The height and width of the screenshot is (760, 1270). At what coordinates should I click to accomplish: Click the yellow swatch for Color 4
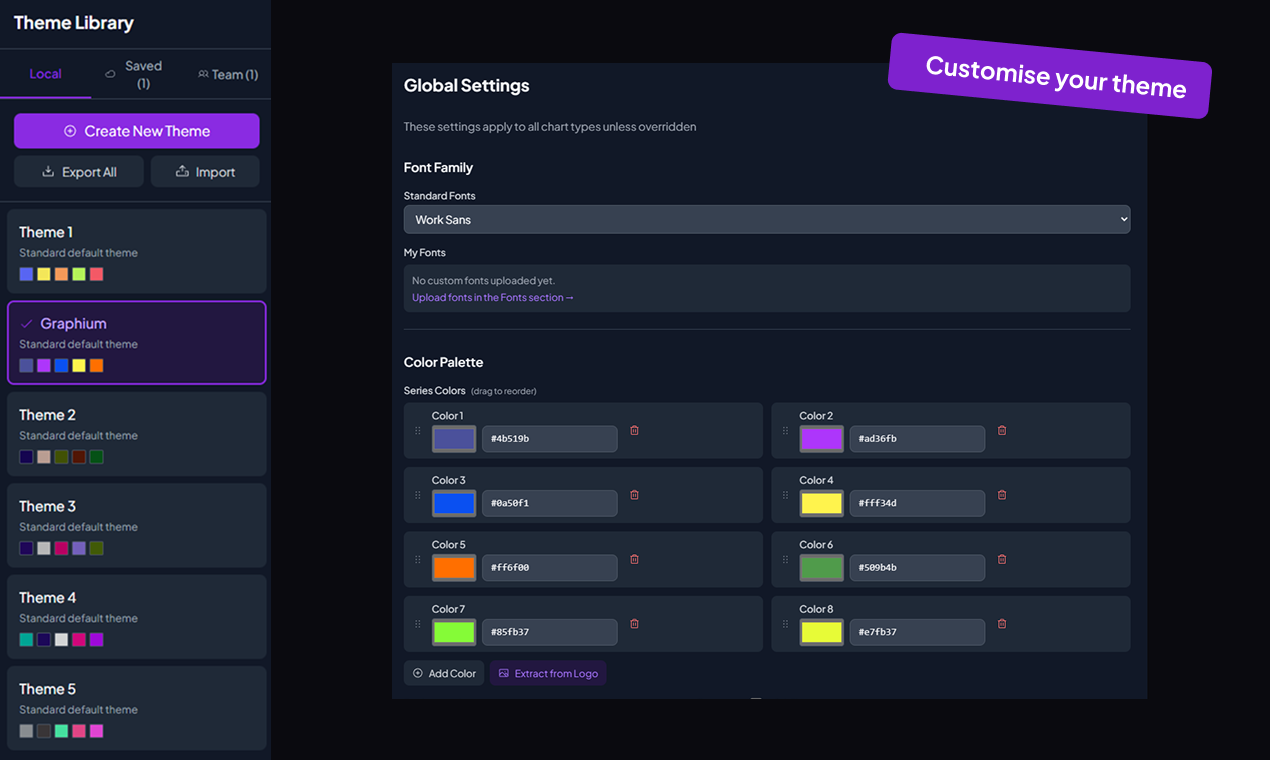[x=821, y=503]
